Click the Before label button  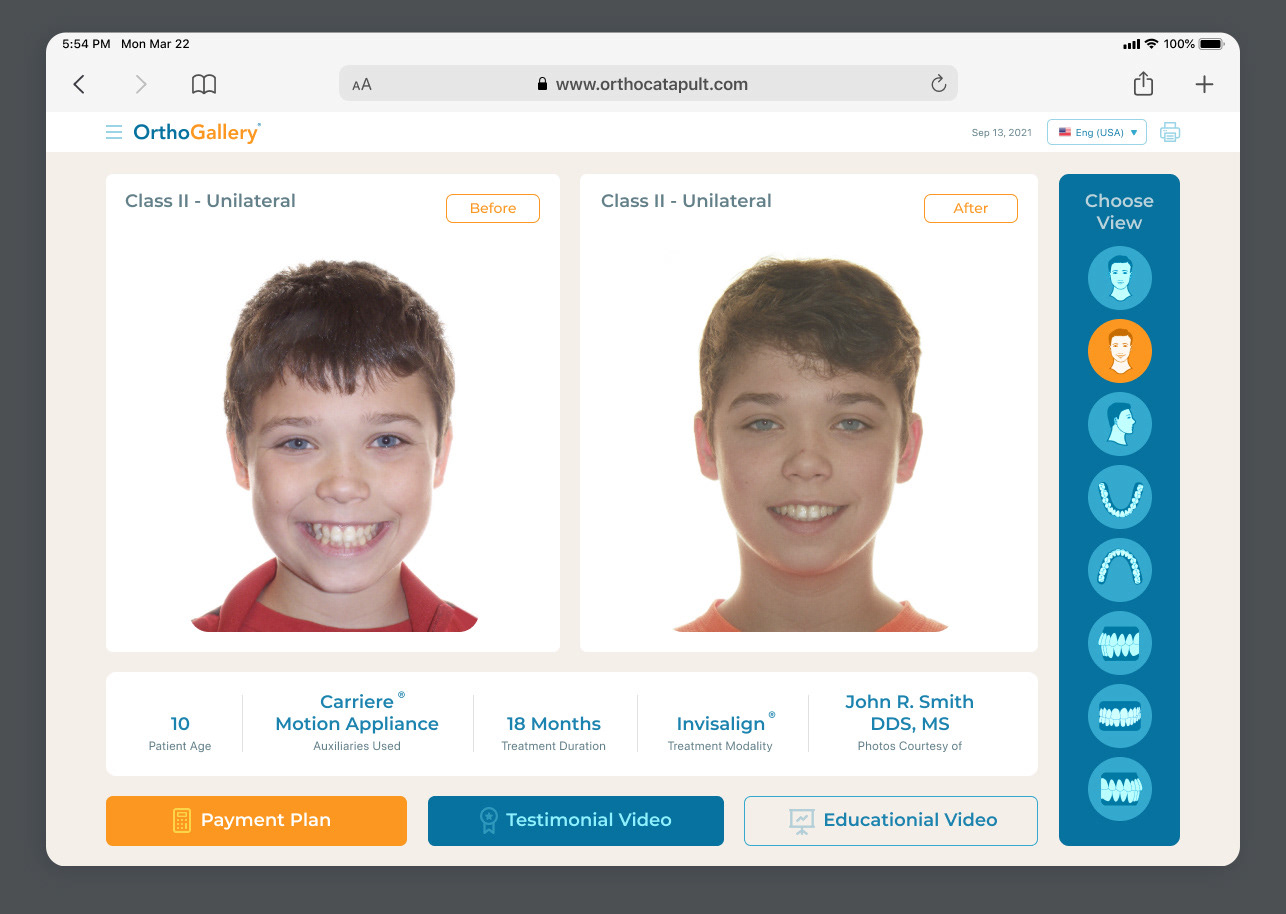point(493,208)
